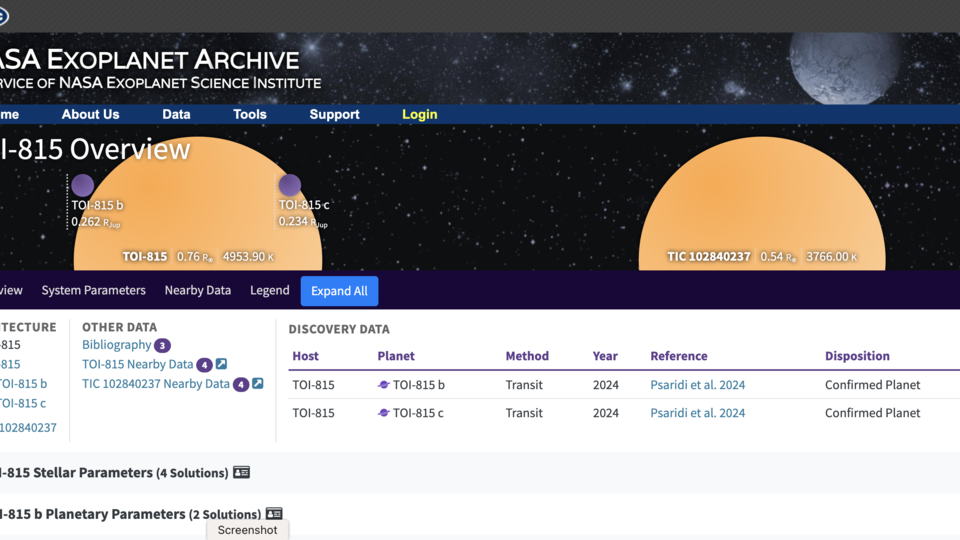
Task: Click planet icon beside TOI-815 b in table
Action: pos(383,385)
